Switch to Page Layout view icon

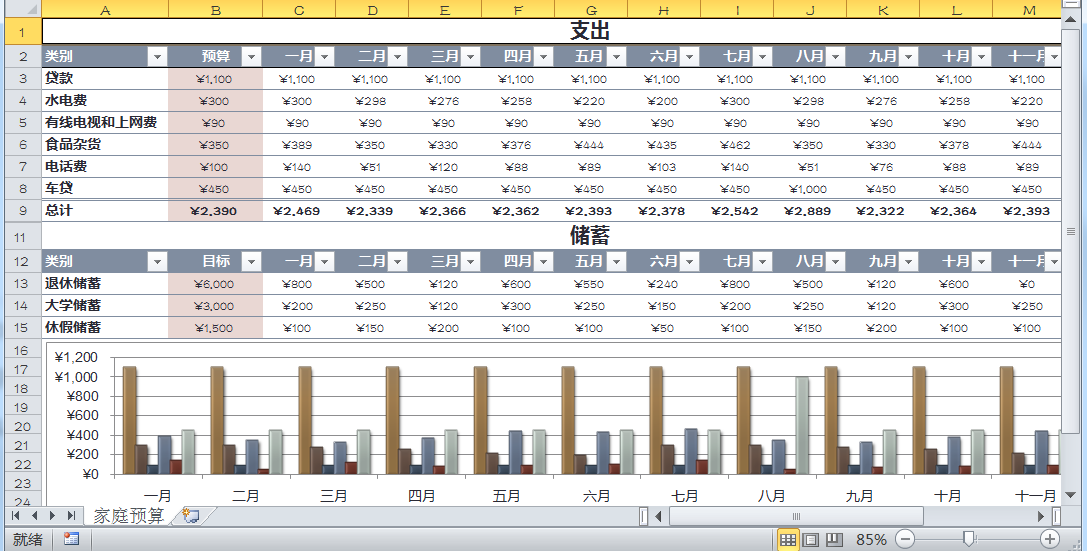click(x=811, y=539)
